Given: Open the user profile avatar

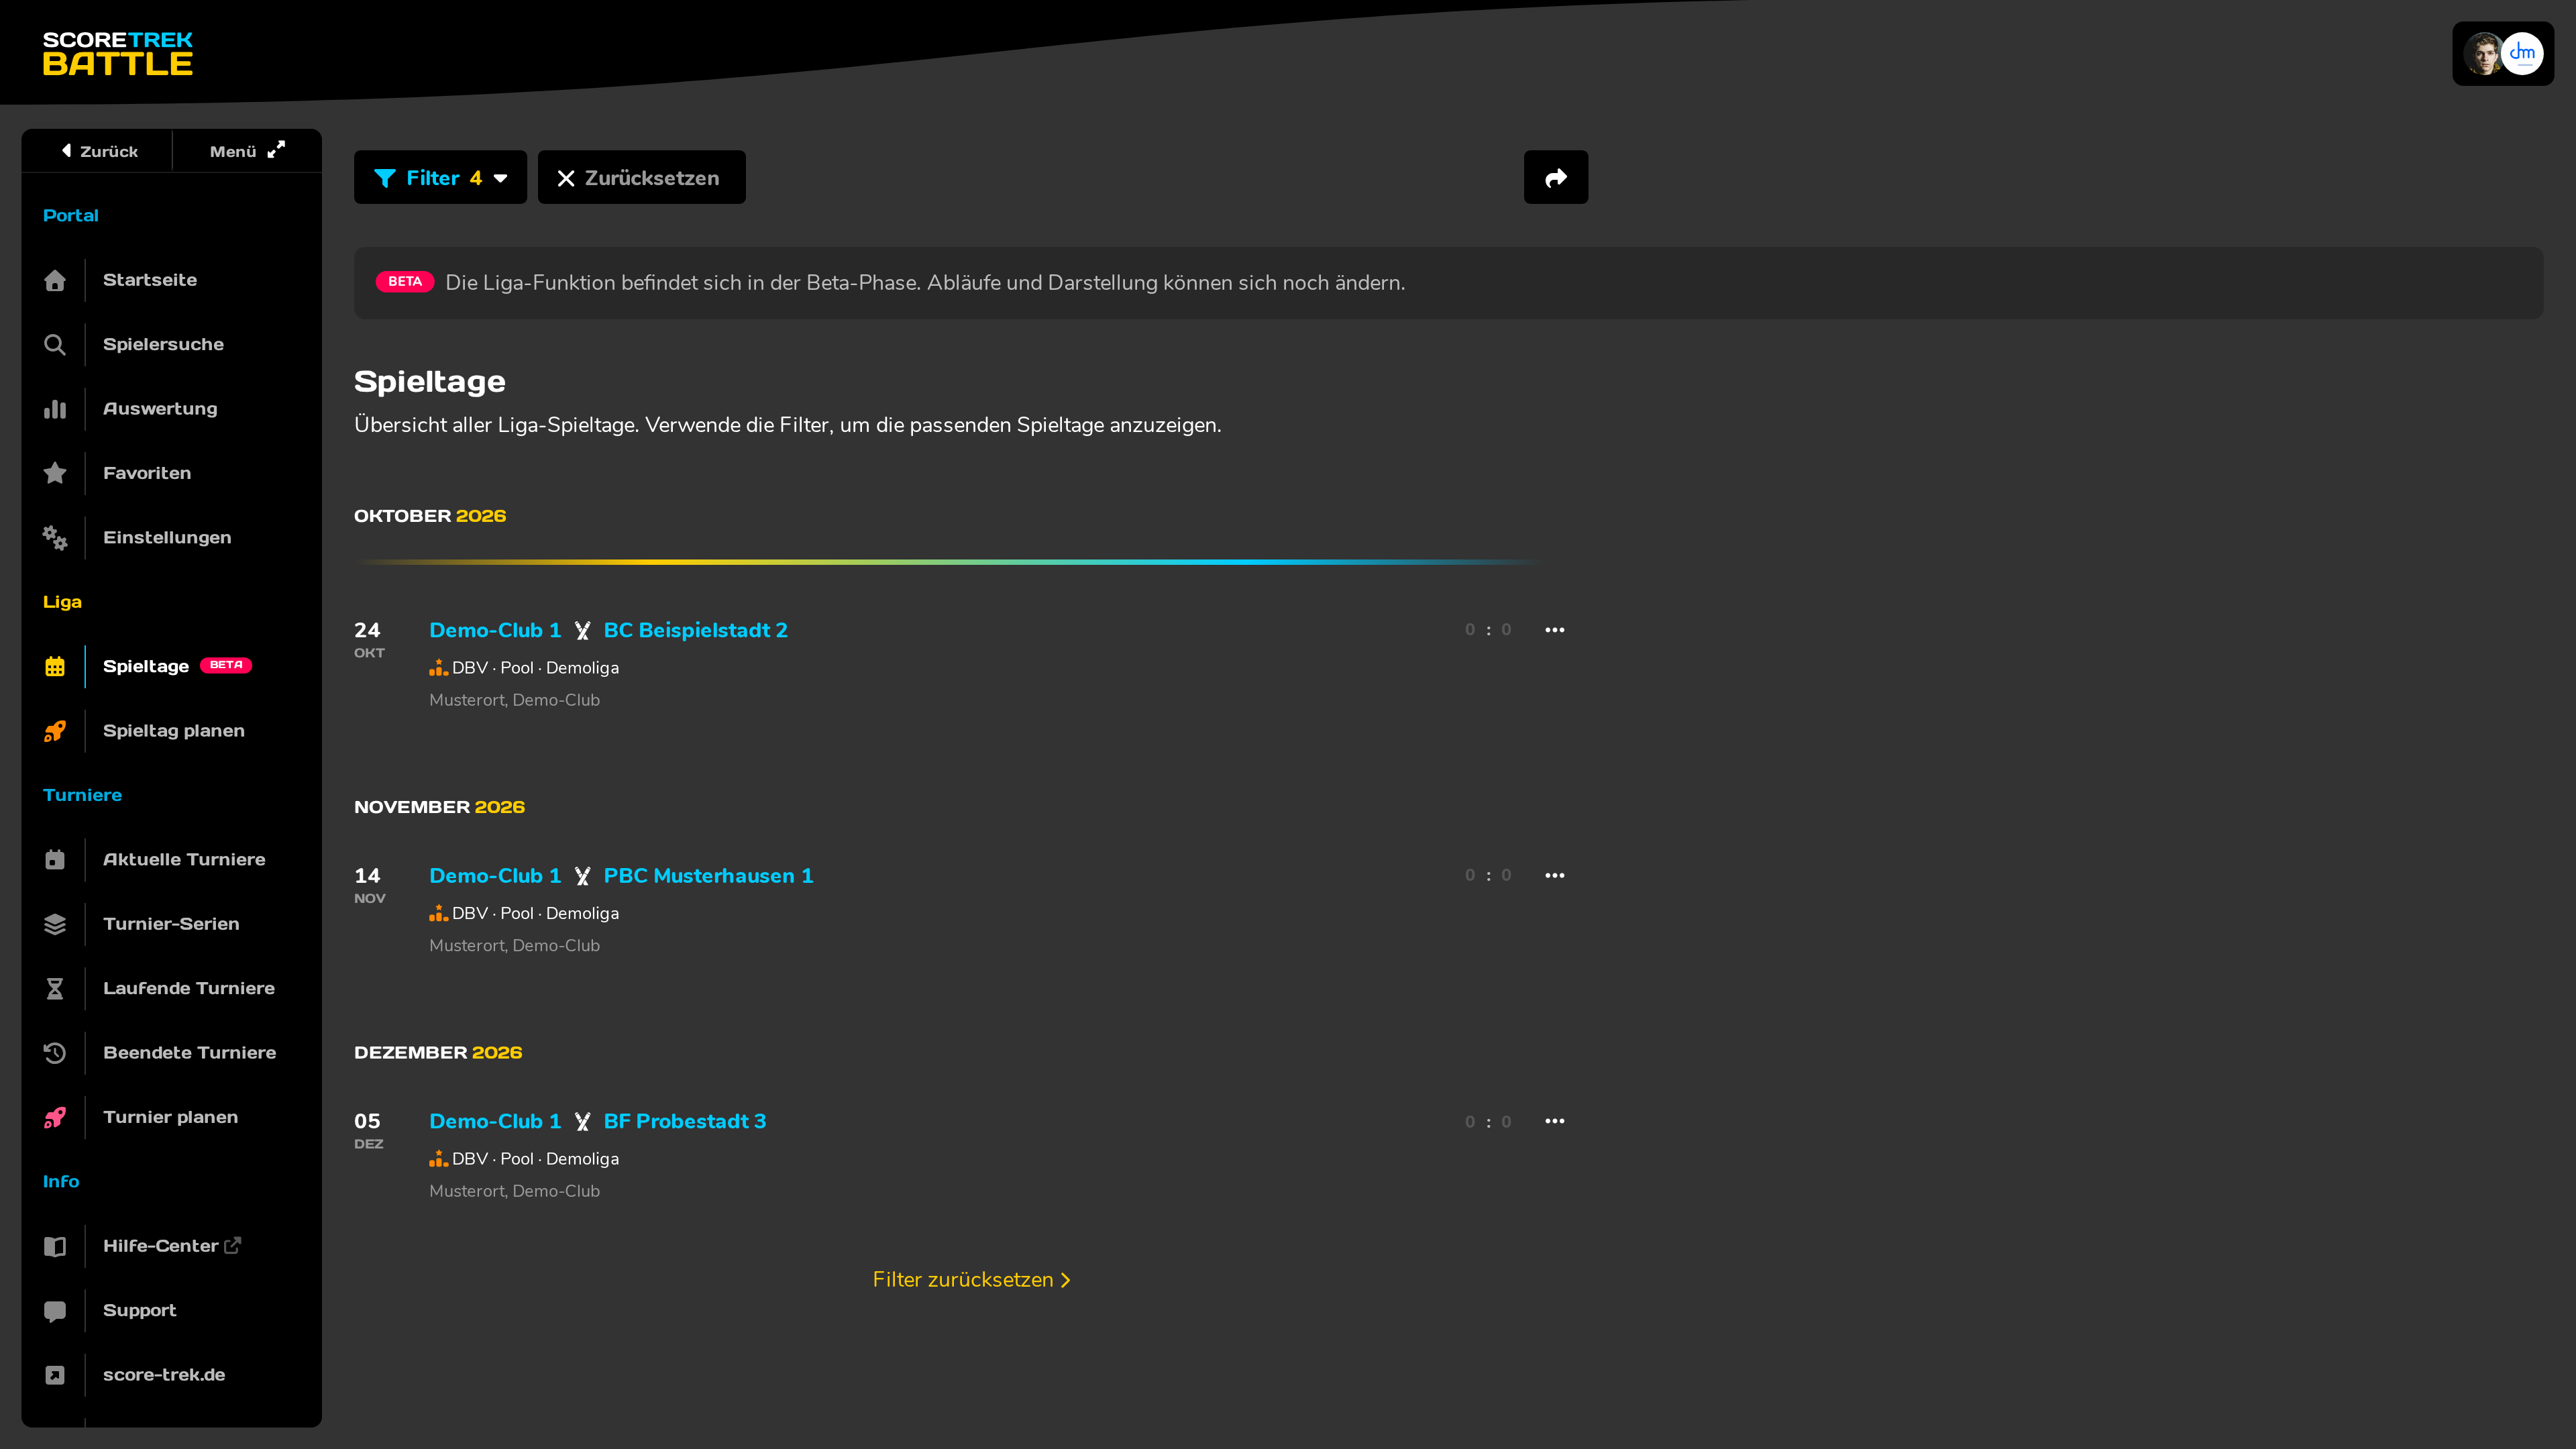Looking at the screenshot, I should coord(2503,54).
